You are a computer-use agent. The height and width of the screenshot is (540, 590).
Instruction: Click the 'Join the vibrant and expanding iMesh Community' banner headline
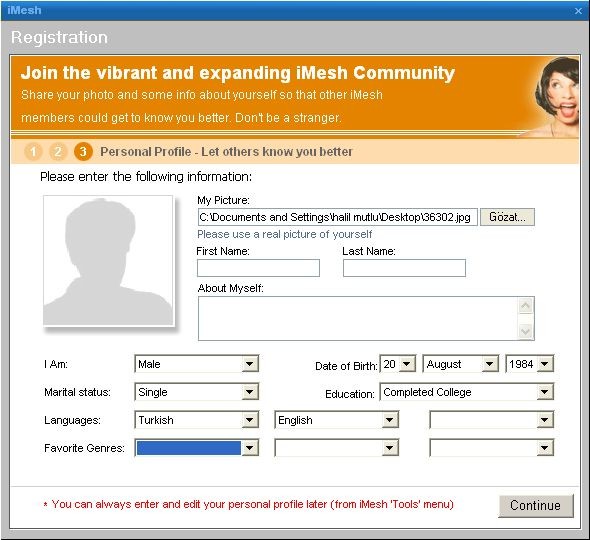pyautogui.click(x=238, y=73)
